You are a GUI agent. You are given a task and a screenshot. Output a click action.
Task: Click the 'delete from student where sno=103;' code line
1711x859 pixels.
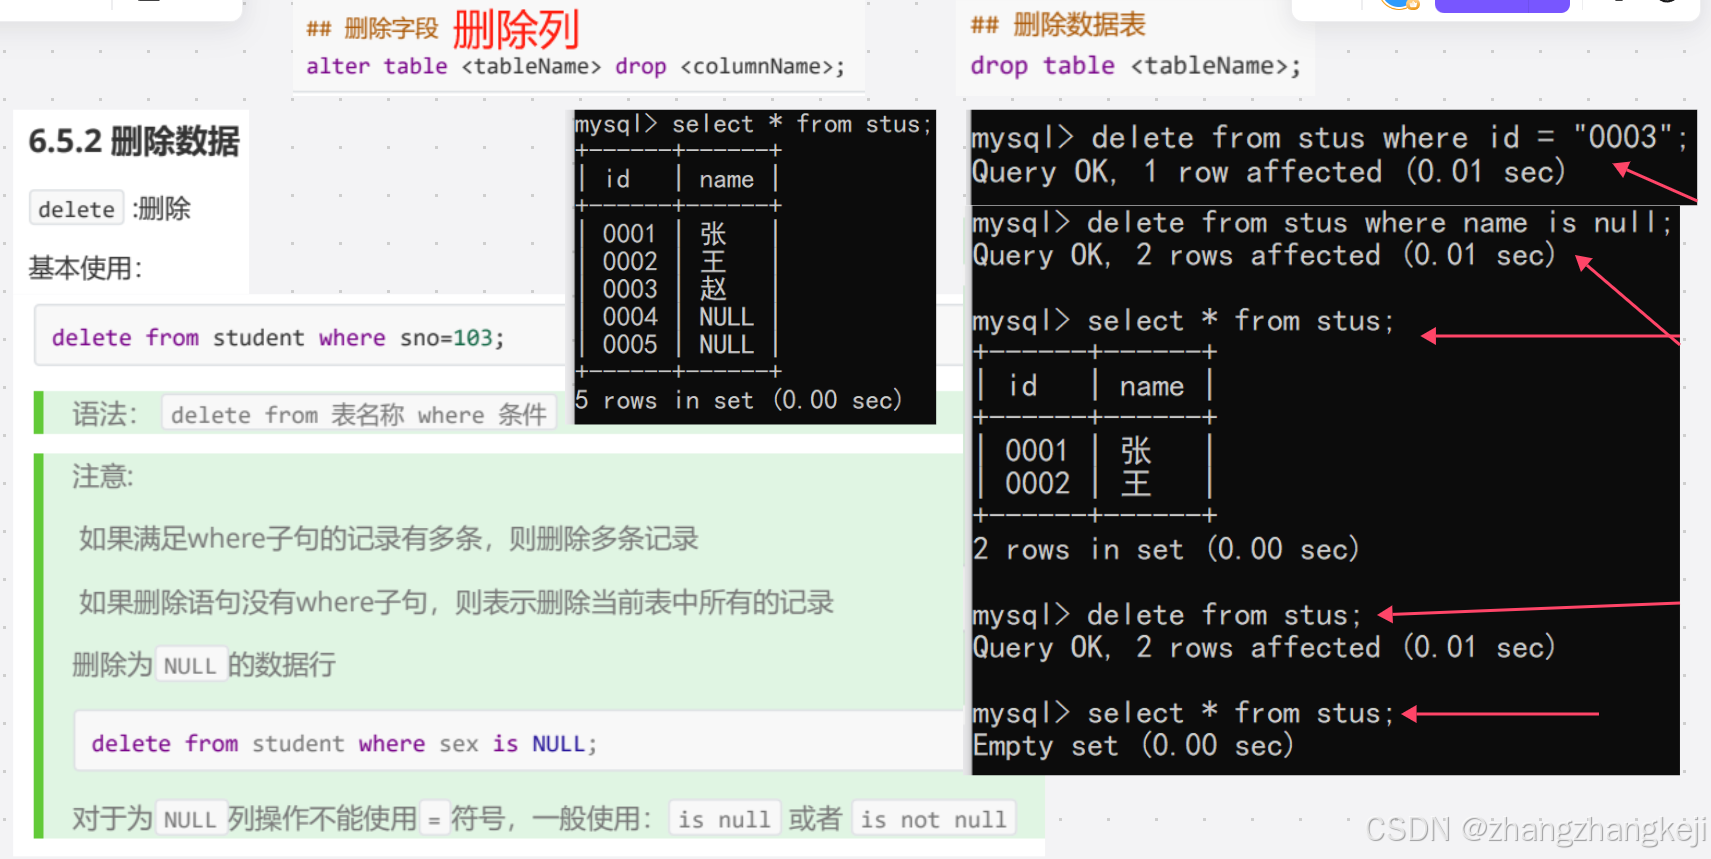(x=278, y=338)
